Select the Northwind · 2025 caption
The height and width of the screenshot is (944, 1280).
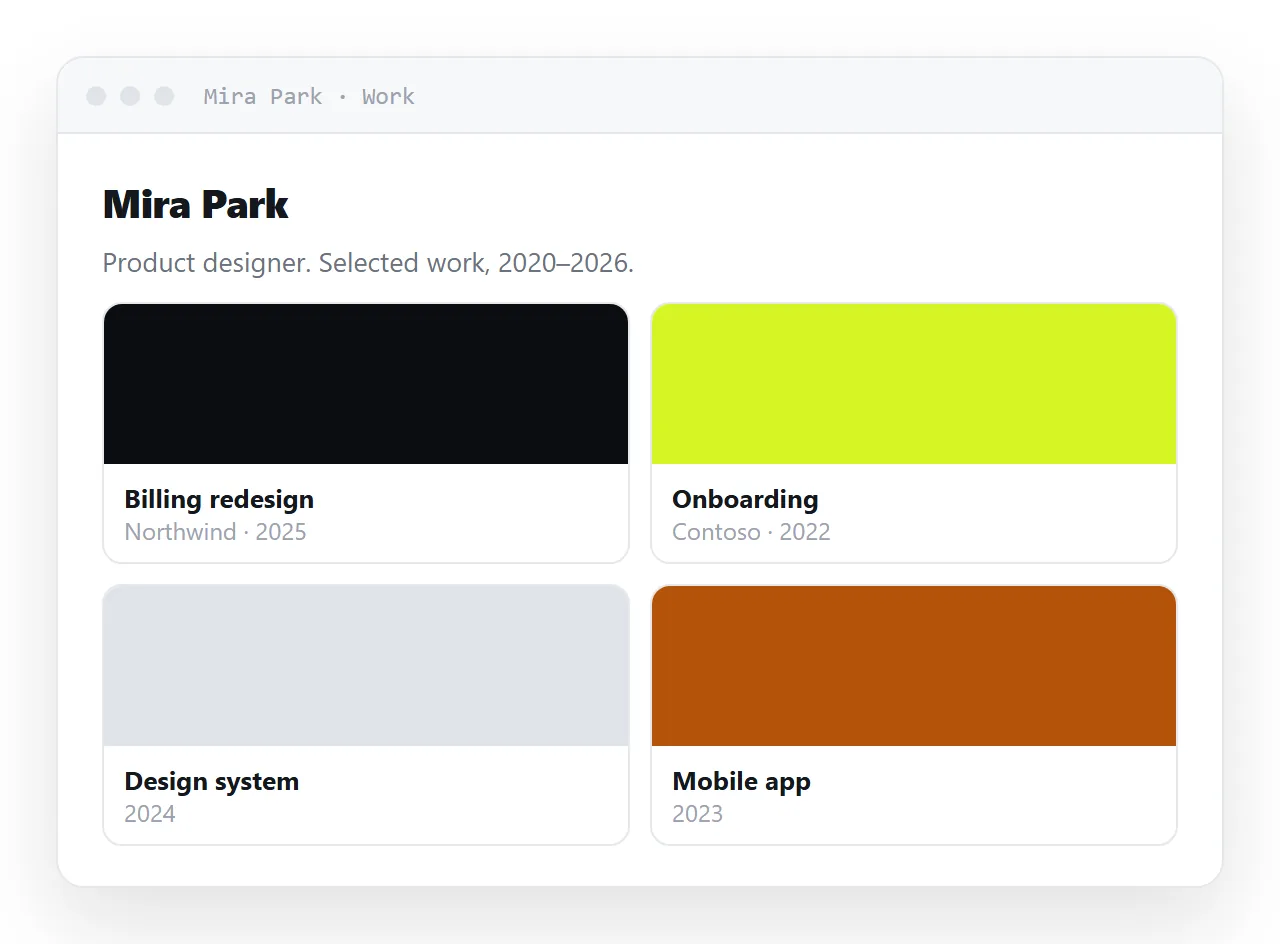pos(215,532)
